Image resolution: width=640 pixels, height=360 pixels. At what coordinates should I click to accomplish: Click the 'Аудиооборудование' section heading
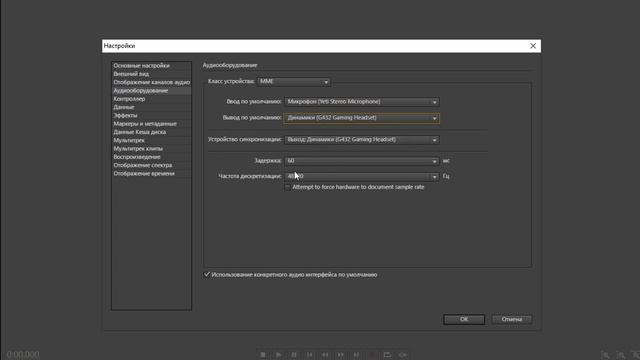pos(230,65)
